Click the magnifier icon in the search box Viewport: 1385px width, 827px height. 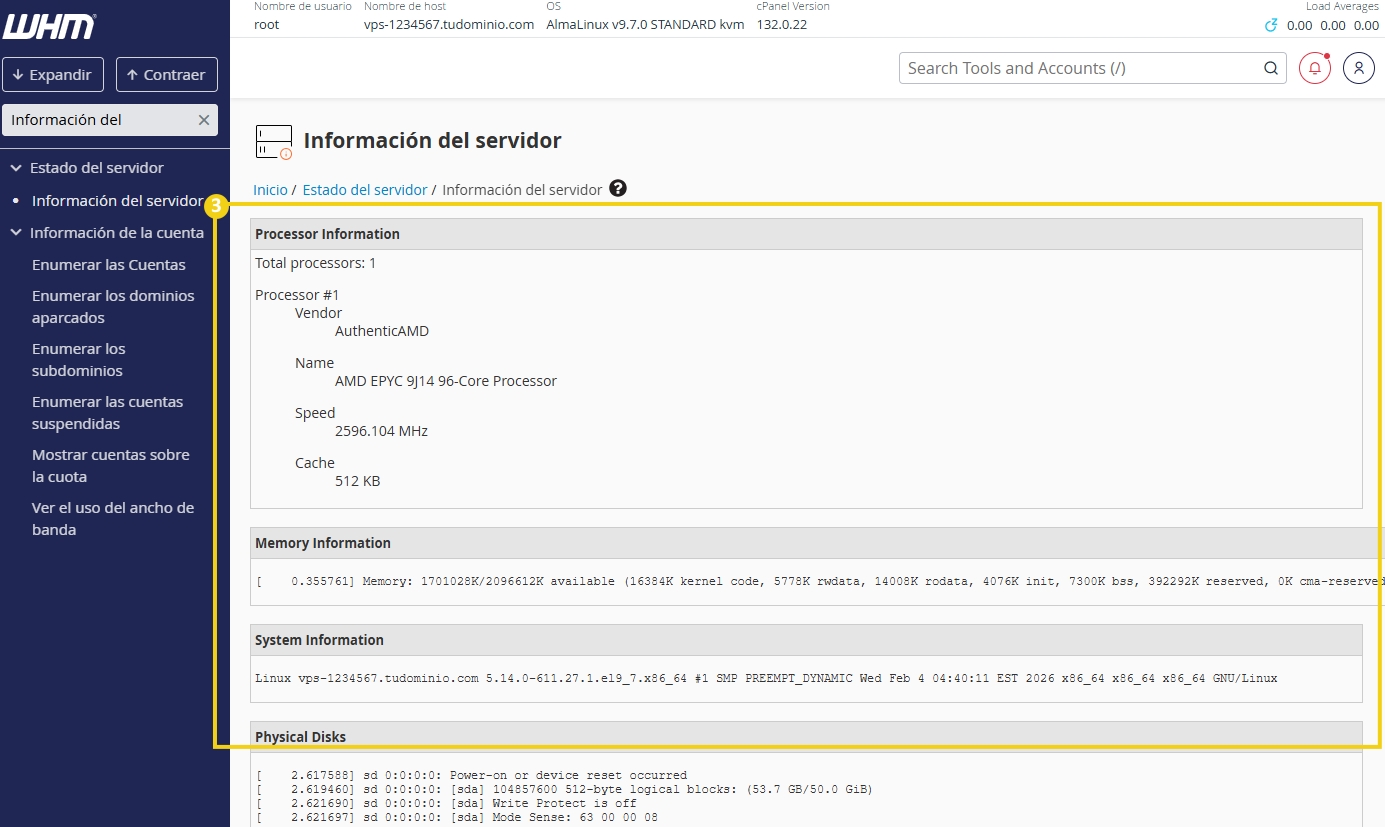click(x=1270, y=68)
